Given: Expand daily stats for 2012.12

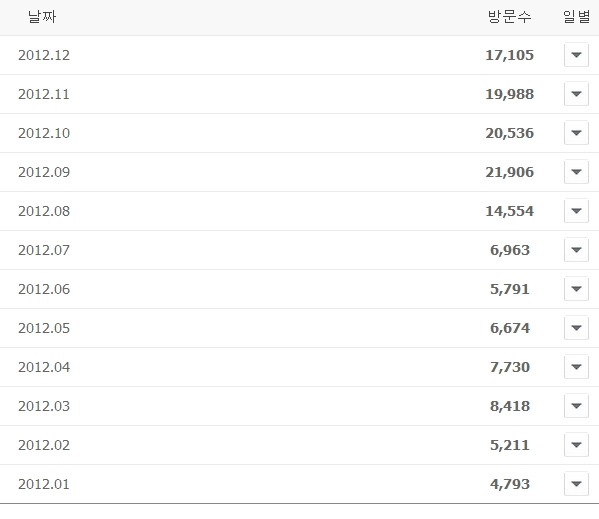Looking at the screenshot, I should tap(576, 55).
